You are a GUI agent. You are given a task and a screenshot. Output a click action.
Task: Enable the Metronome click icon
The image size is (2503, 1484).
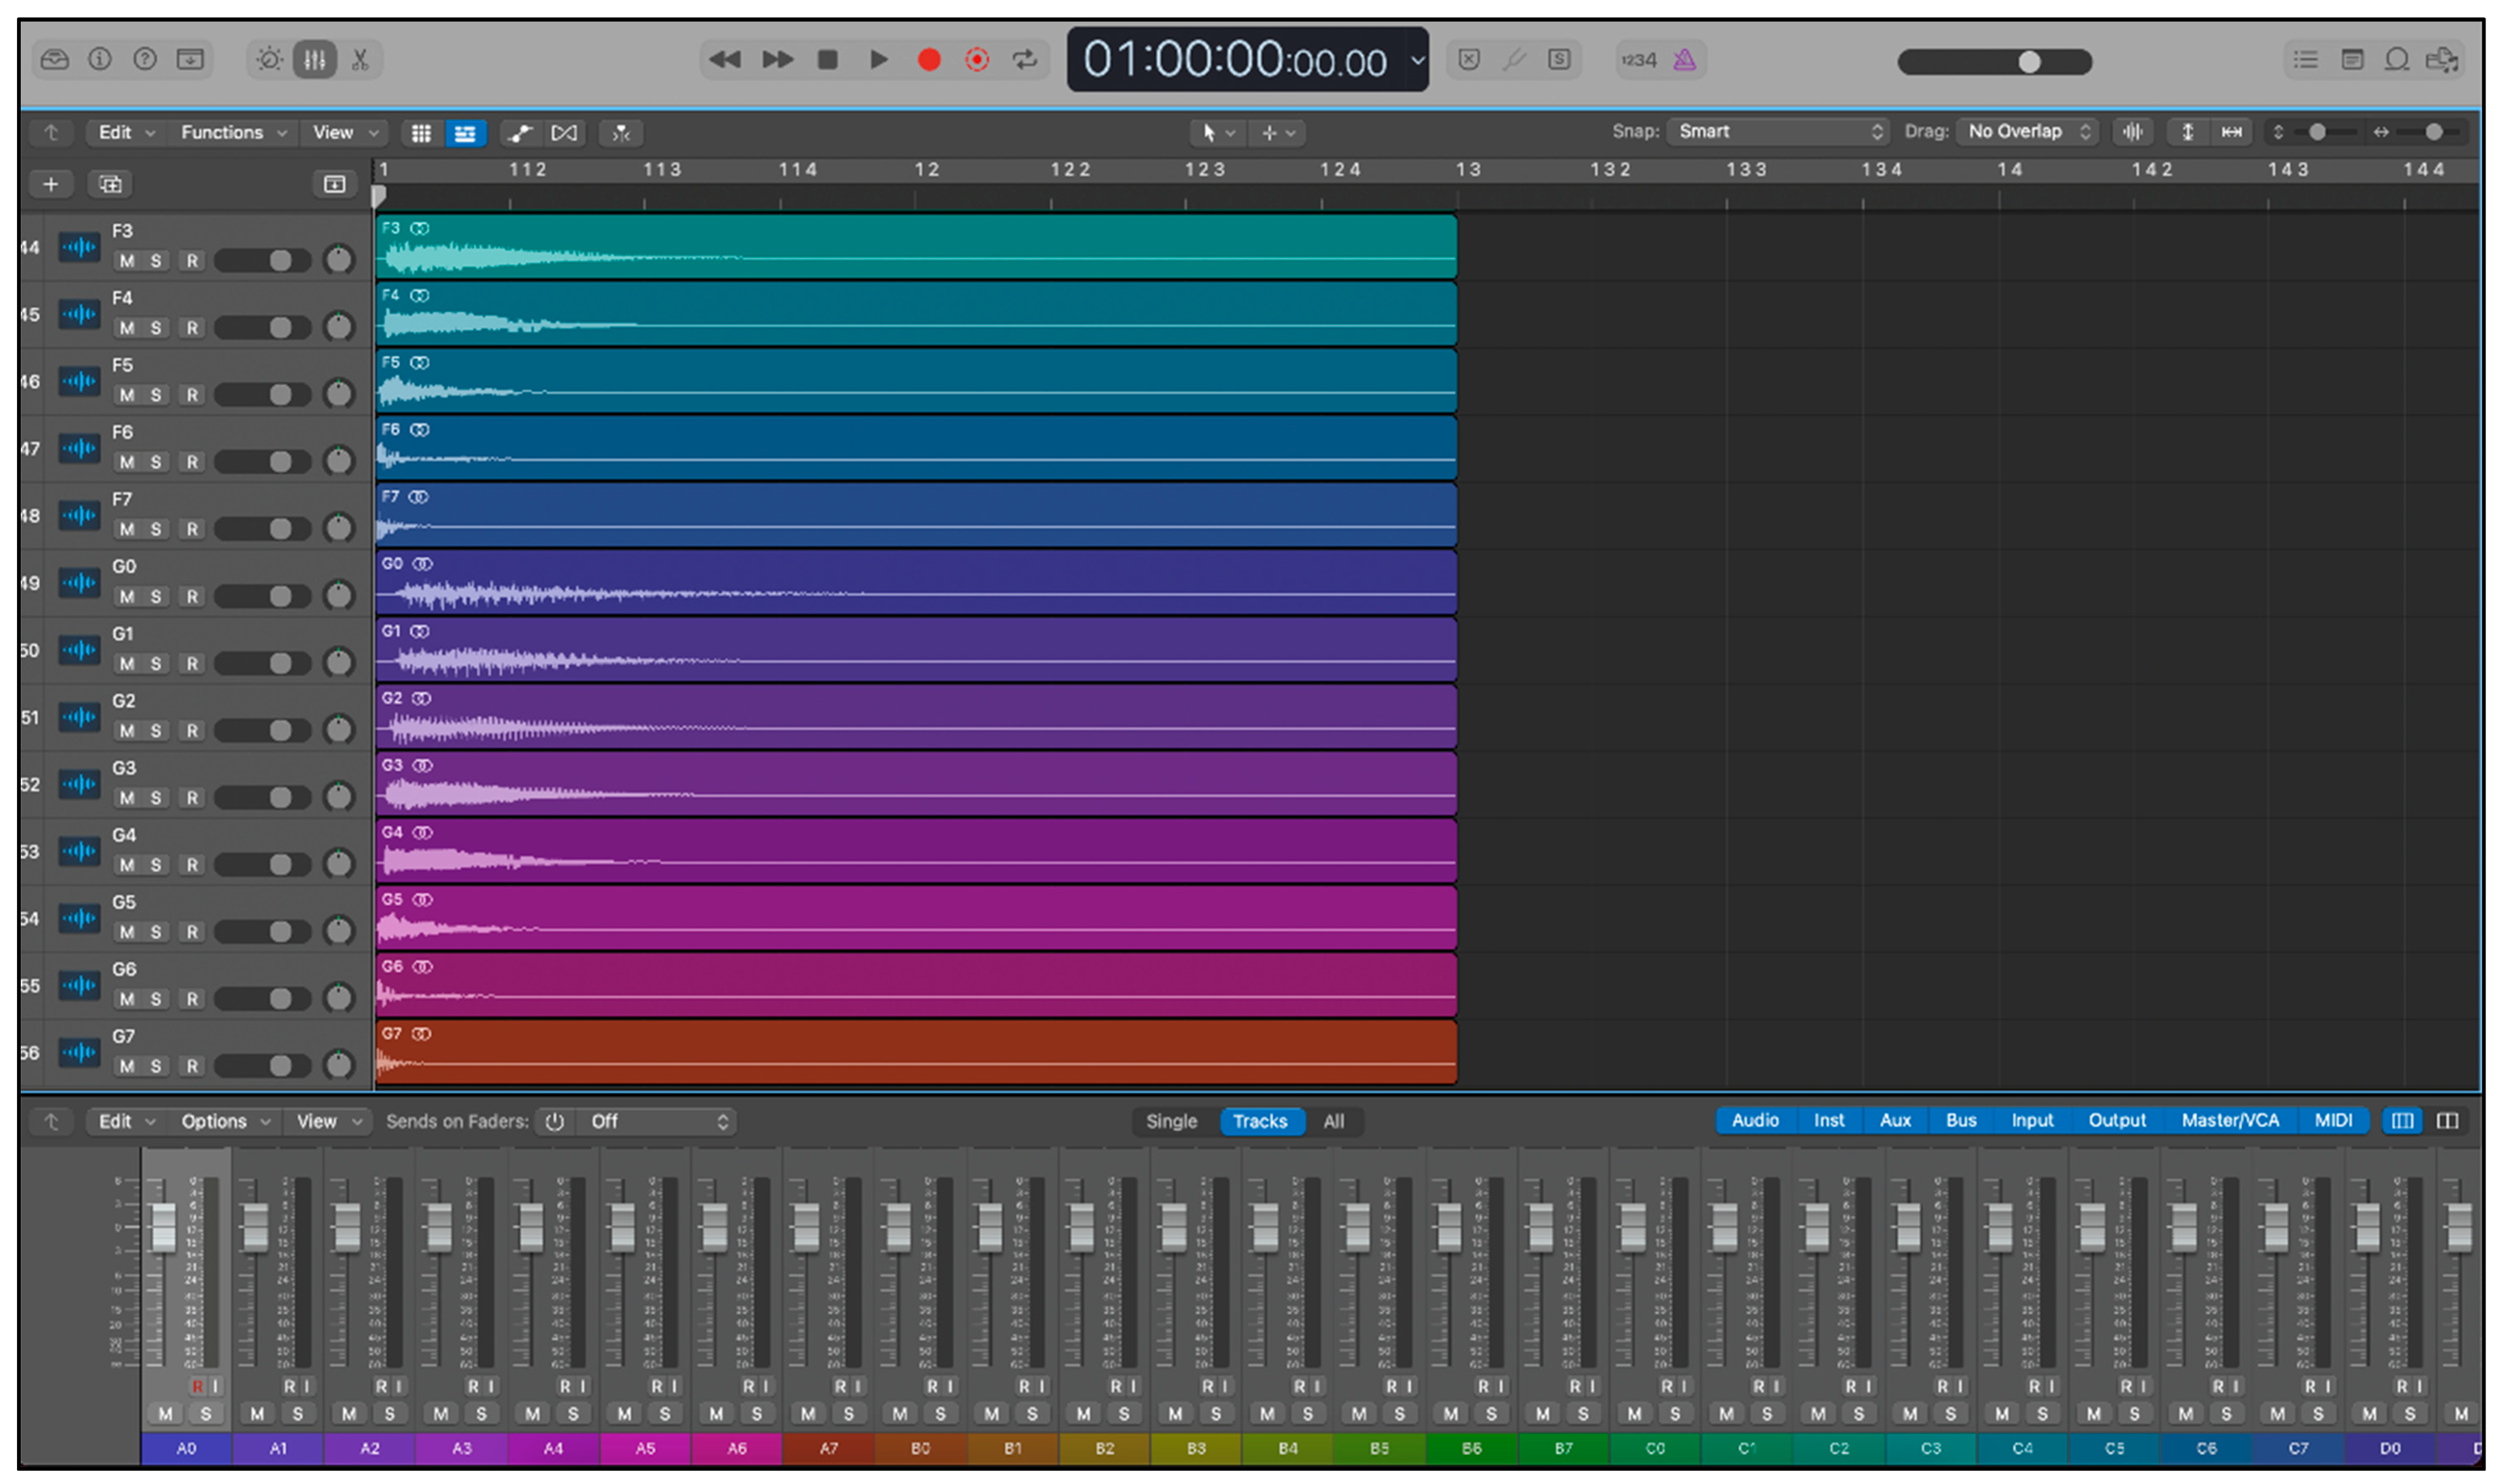[1685, 60]
